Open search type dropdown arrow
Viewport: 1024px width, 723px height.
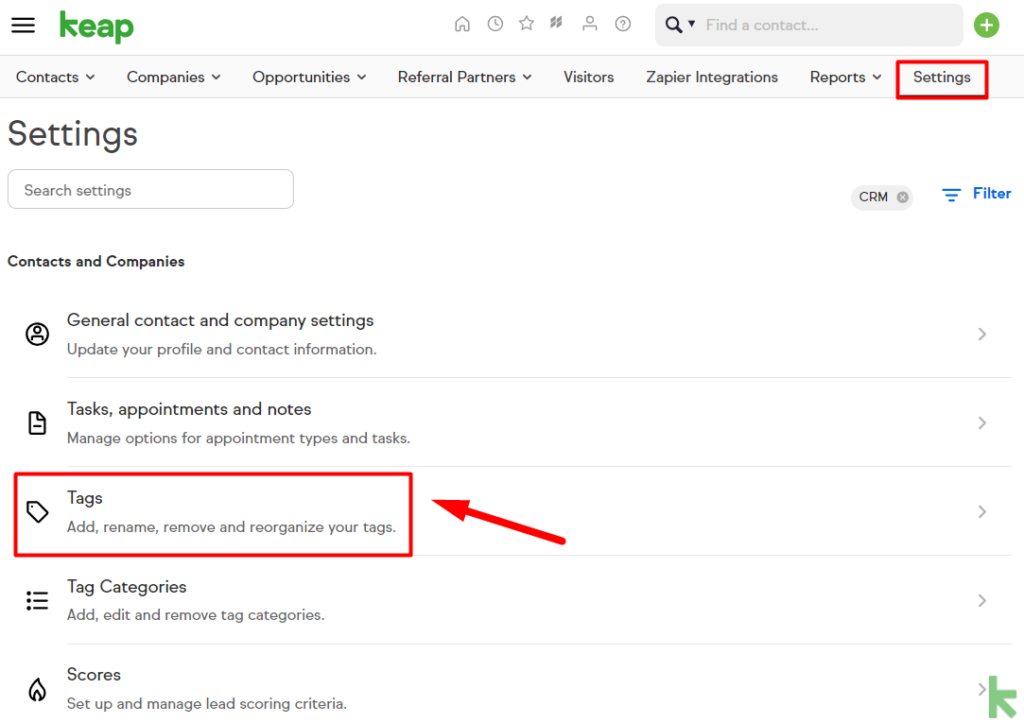692,24
